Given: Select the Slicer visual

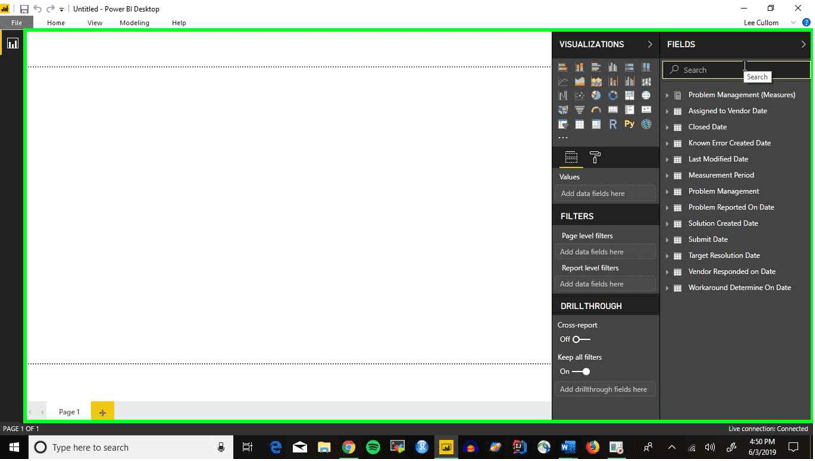Looking at the screenshot, I should point(563,124).
